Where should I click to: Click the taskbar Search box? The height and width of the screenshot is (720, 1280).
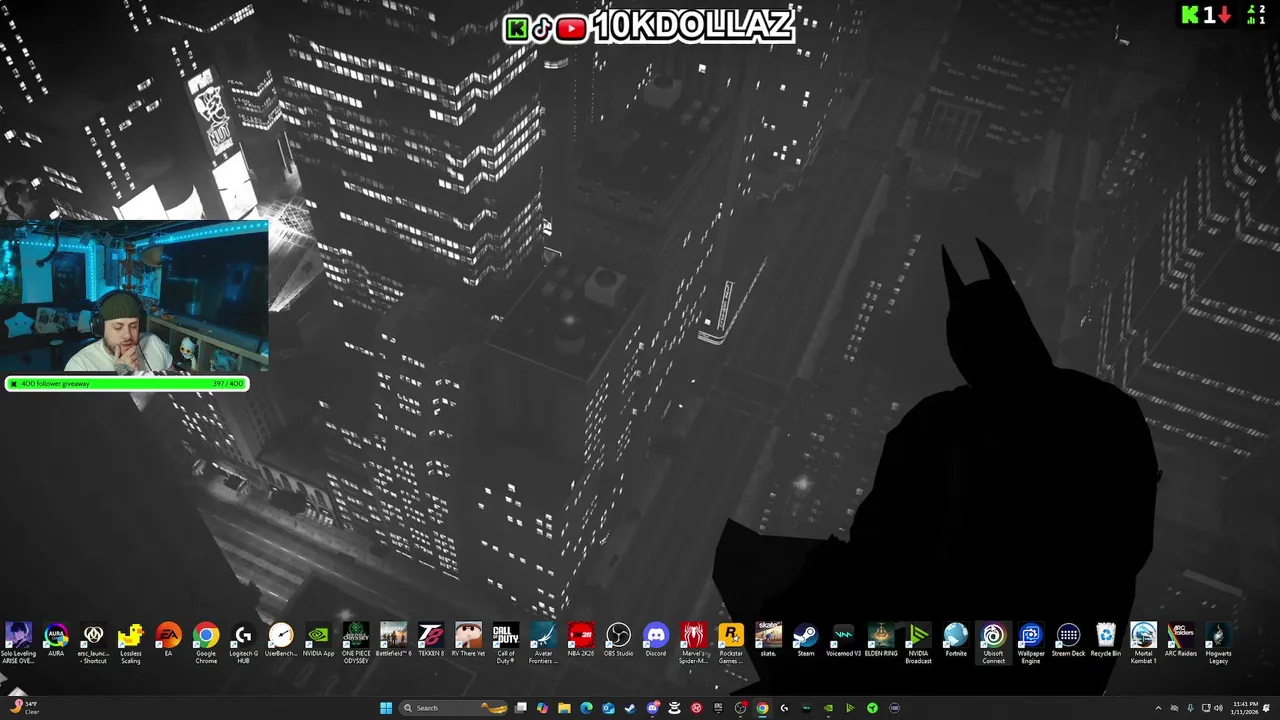click(453, 708)
